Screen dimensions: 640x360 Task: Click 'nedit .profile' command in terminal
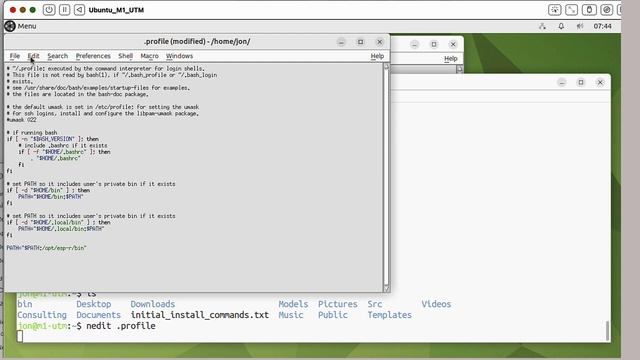tap(121, 326)
